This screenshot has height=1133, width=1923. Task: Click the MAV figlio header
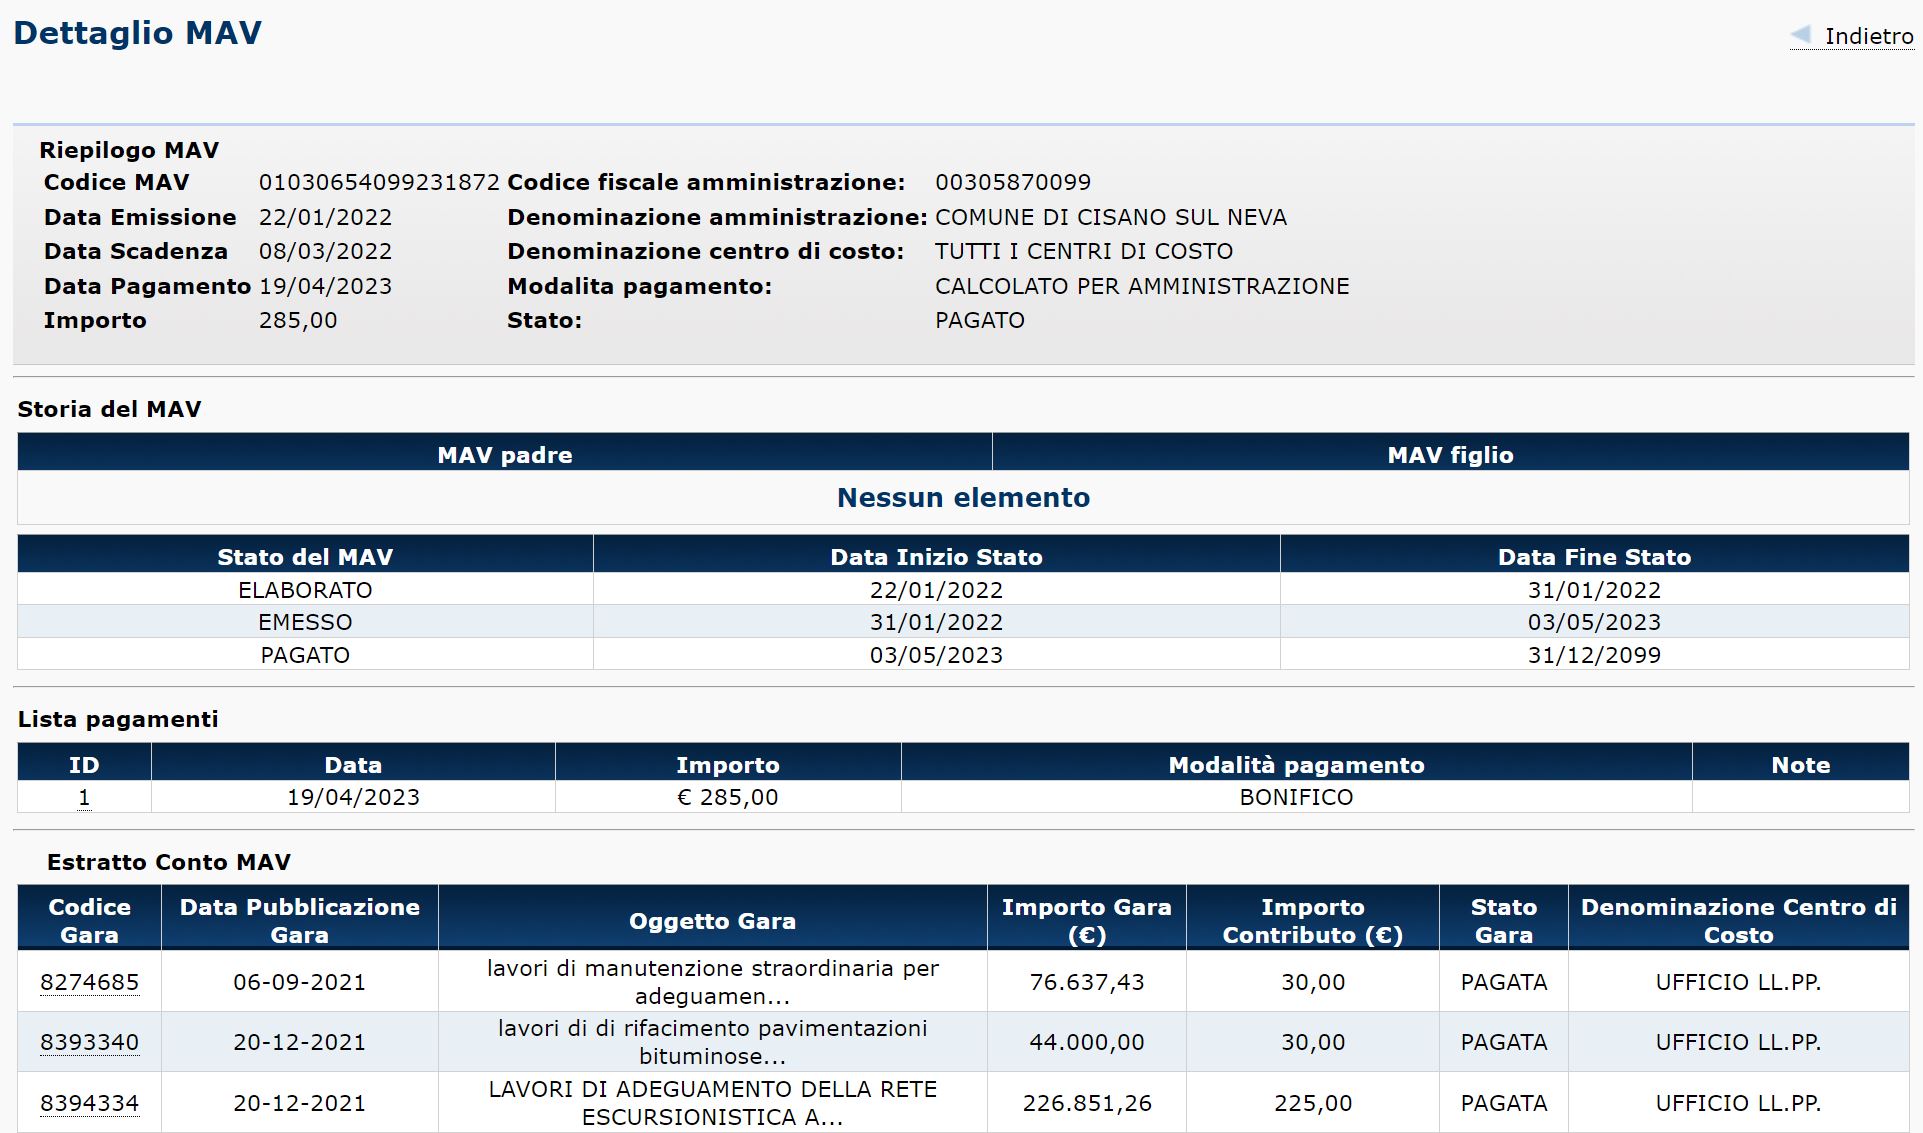click(1450, 455)
